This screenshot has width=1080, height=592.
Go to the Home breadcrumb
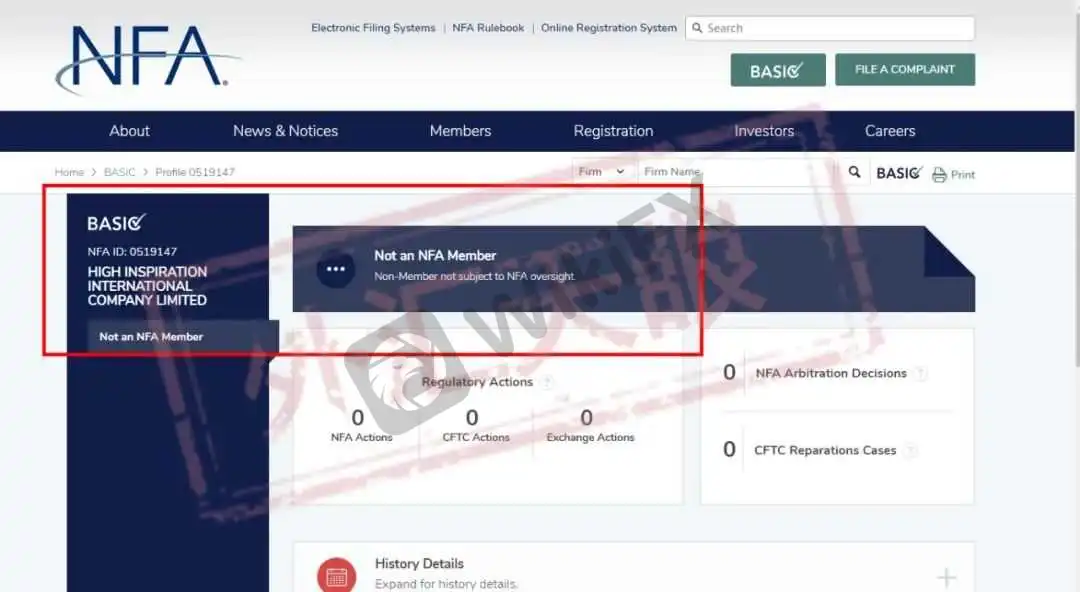[69, 172]
